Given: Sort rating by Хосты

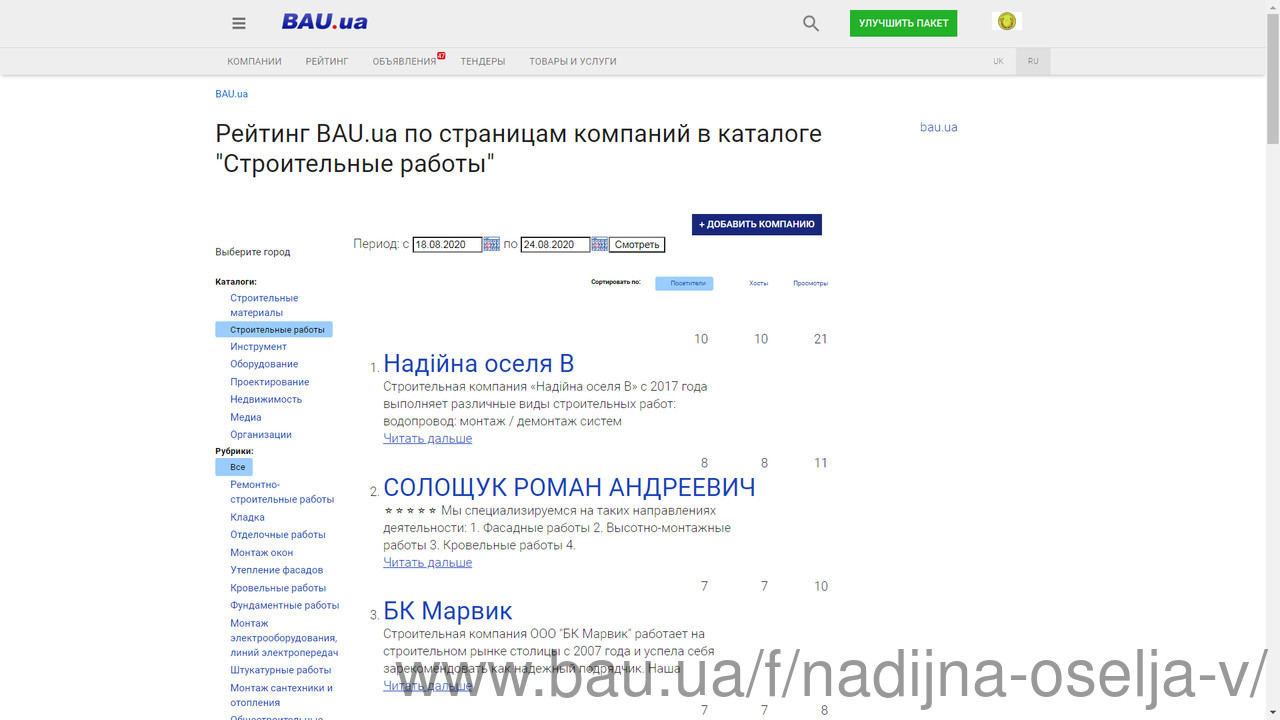Looking at the screenshot, I should [x=758, y=283].
